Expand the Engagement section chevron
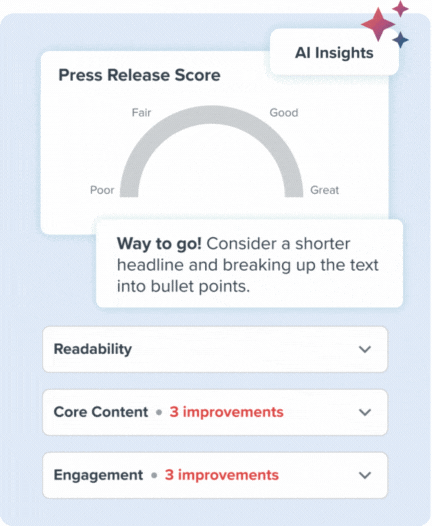This screenshot has height=526, width=432. pos(365,475)
